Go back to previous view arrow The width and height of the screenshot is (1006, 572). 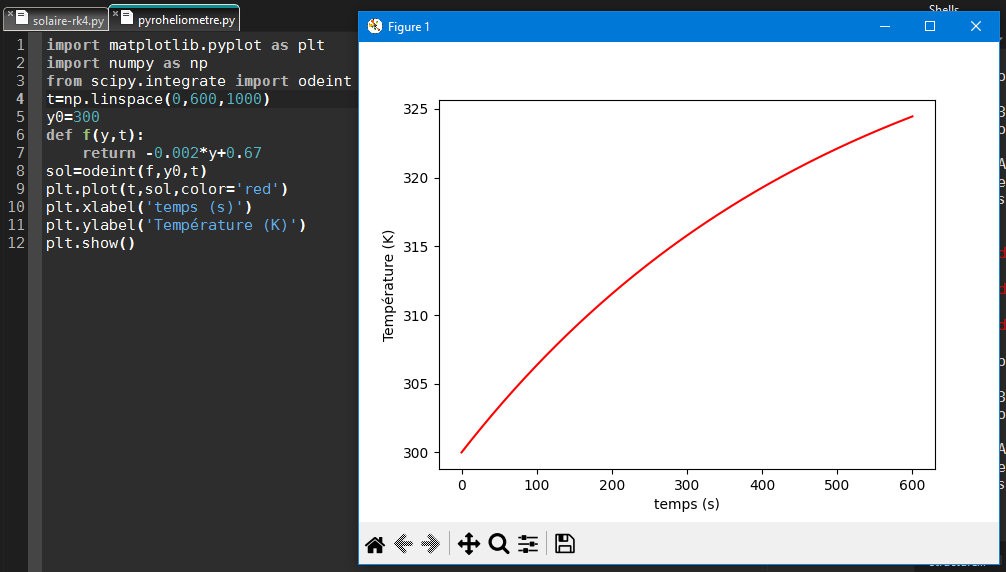pyautogui.click(x=403, y=544)
